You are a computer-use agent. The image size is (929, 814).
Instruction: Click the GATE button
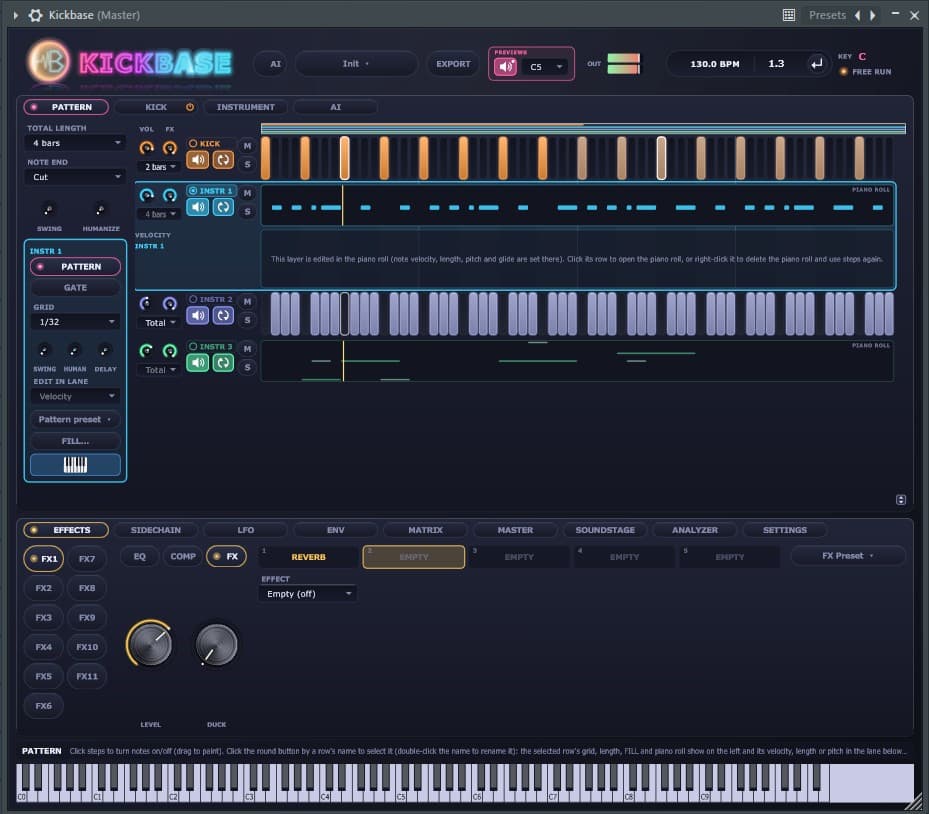[75, 288]
